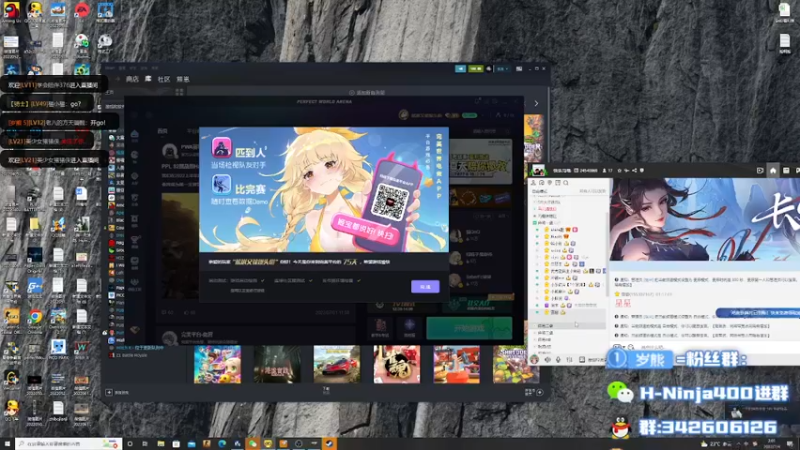The height and width of the screenshot is (450, 800).
Task: Click the YY channel list scrollbar
Action: [x=607, y=255]
